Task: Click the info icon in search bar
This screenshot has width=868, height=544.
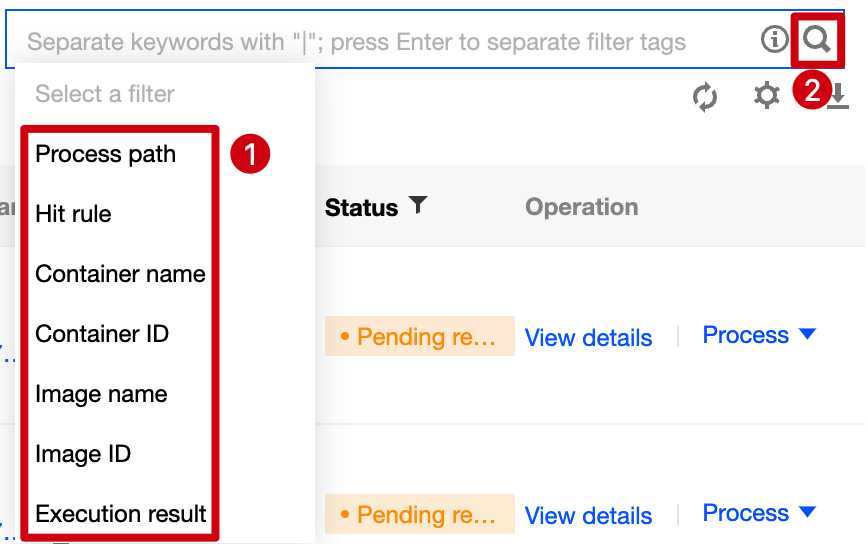Action: click(774, 40)
